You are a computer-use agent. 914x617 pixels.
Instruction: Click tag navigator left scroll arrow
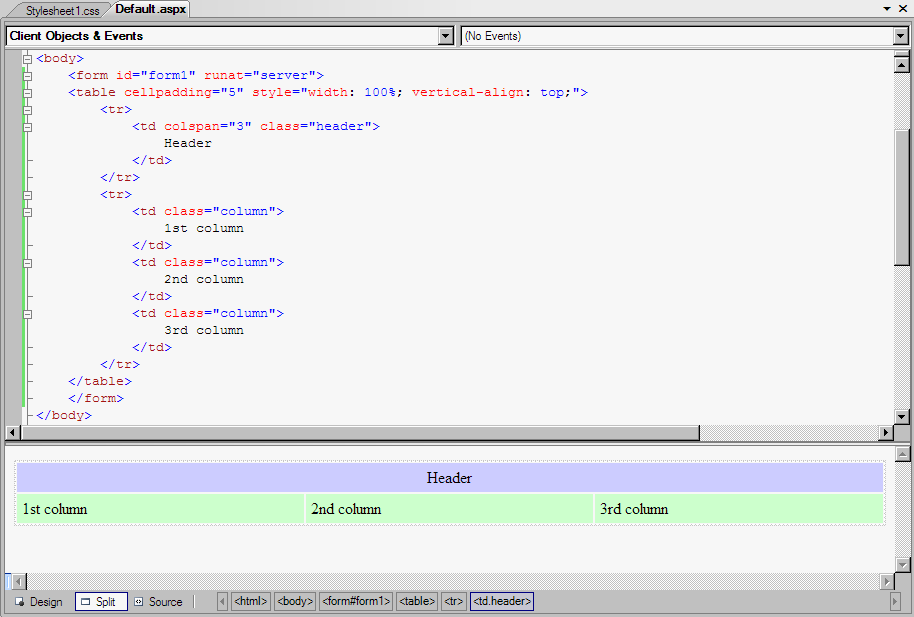pos(222,601)
